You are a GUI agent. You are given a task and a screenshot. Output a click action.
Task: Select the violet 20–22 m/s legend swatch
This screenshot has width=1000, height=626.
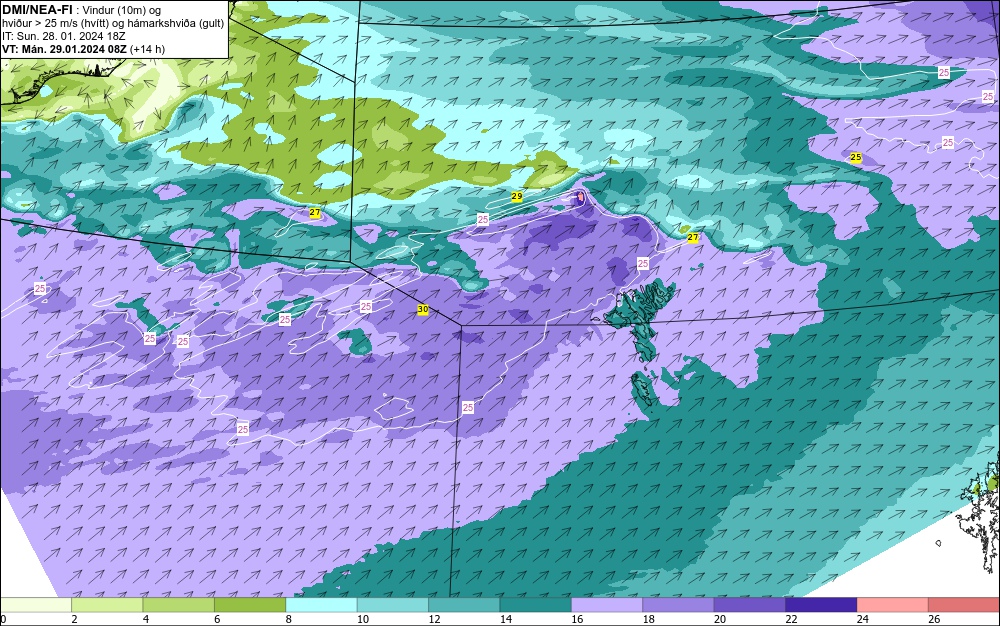point(750,605)
